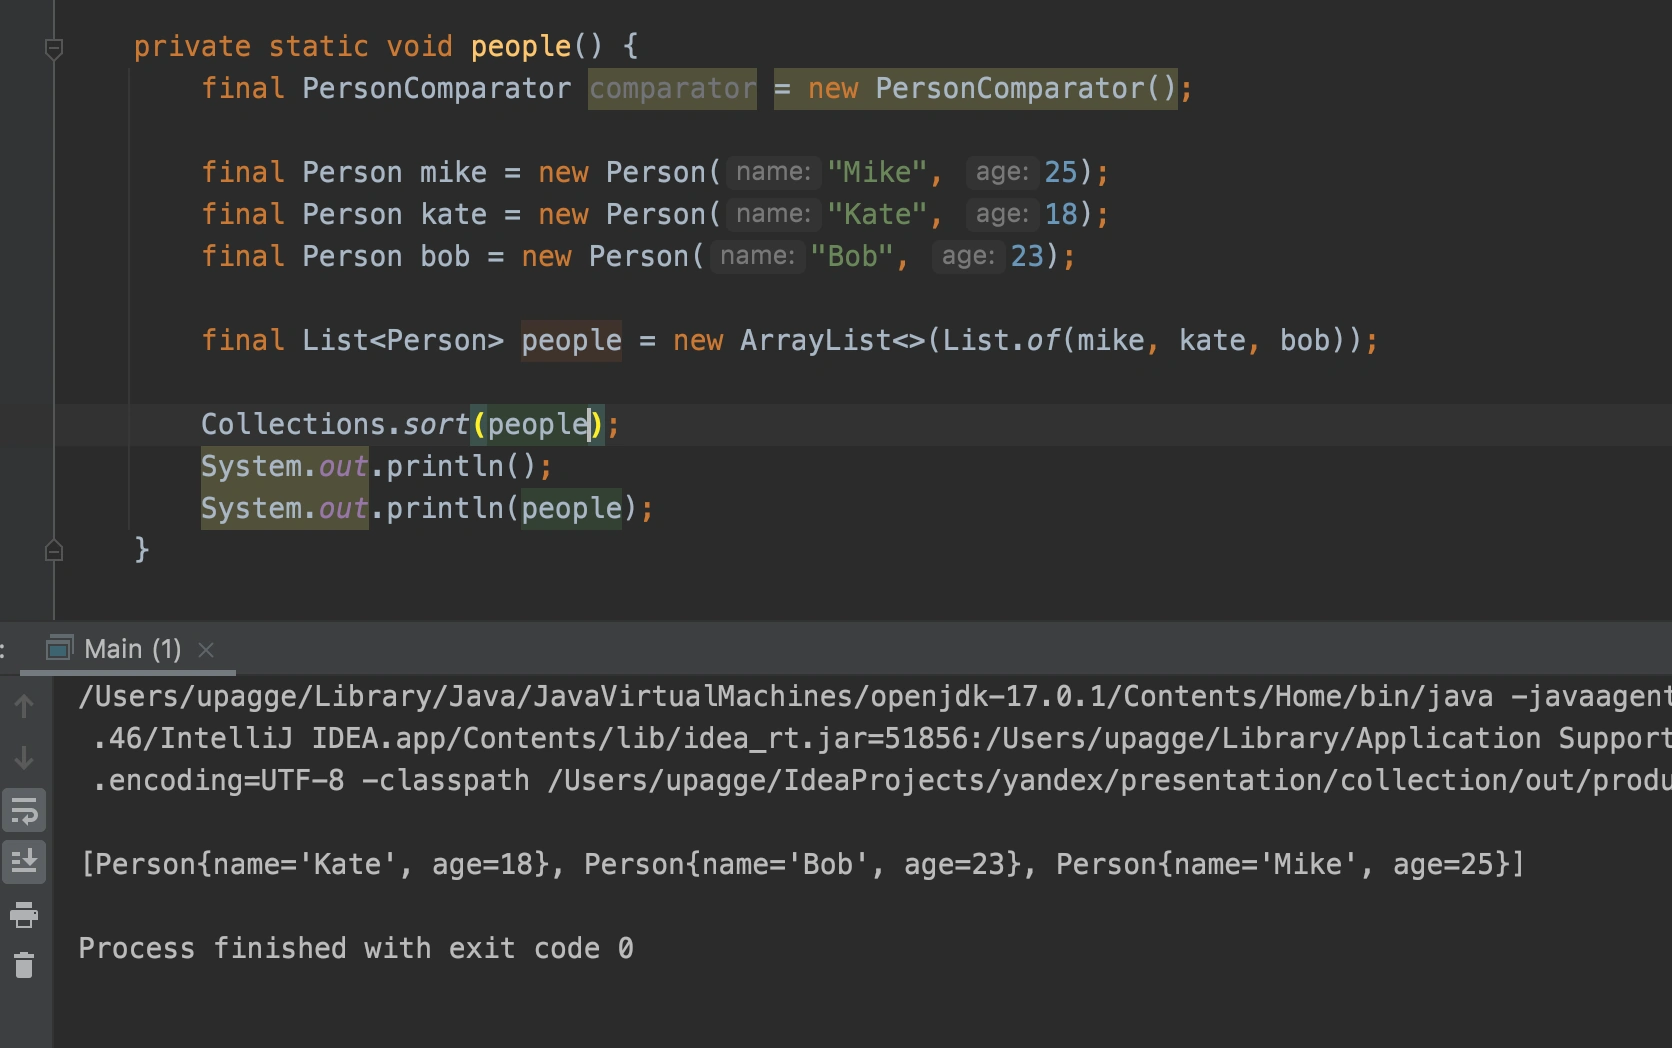Select the highlighted comparator variable
Screen dimensions: 1672x1048
tap(672, 88)
